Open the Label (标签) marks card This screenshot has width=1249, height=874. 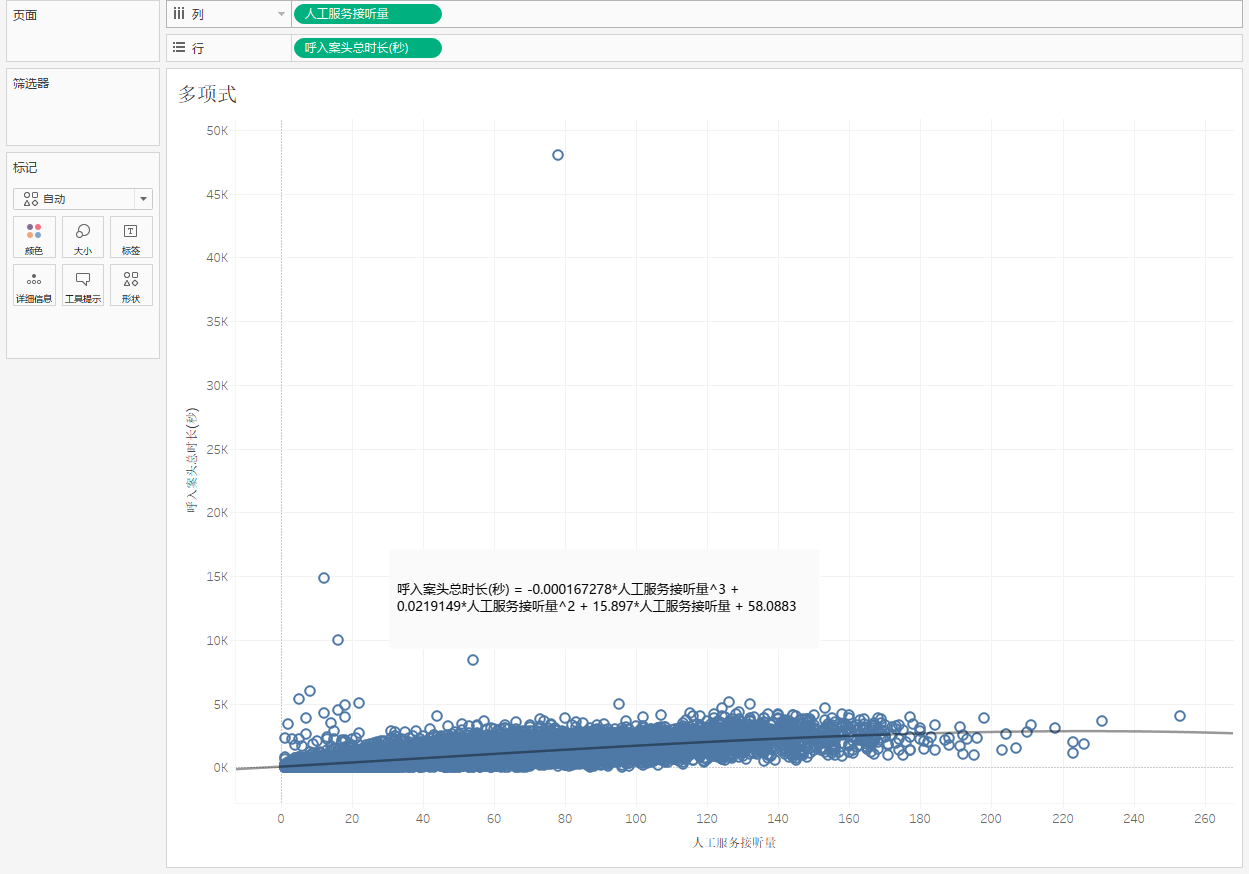(131, 237)
